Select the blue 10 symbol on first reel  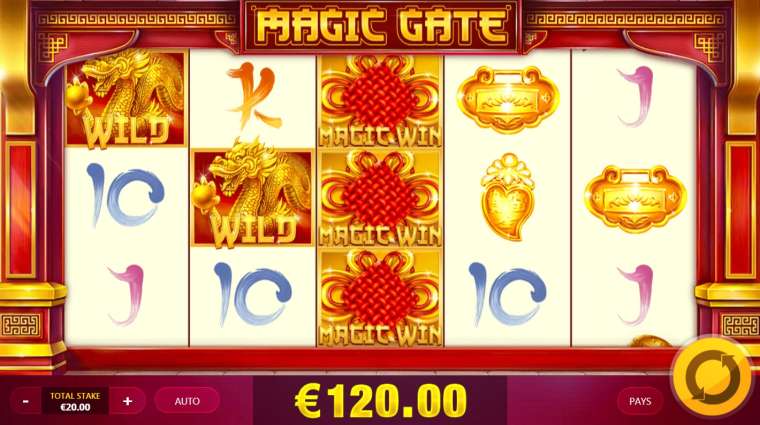tap(126, 195)
